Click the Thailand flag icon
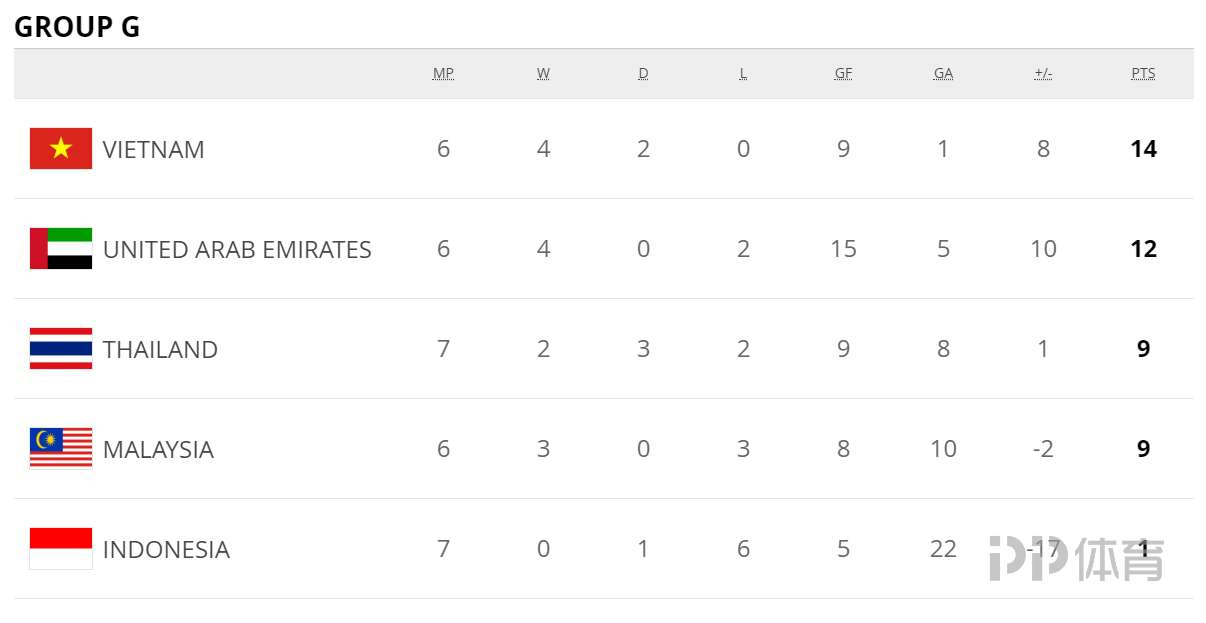Viewport: 1206px width, 623px height. (61, 349)
